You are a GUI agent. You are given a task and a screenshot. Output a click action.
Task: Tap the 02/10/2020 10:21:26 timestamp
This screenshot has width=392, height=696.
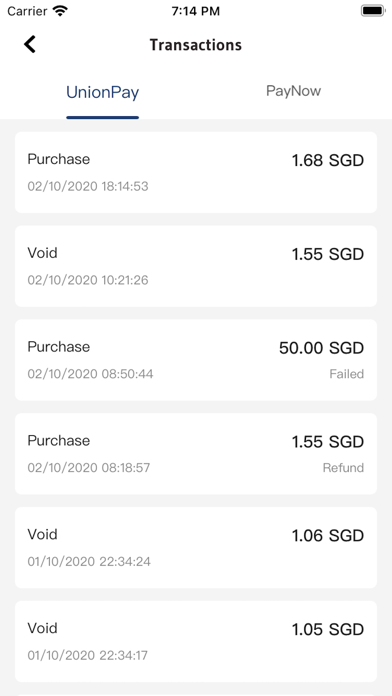point(88,280)
